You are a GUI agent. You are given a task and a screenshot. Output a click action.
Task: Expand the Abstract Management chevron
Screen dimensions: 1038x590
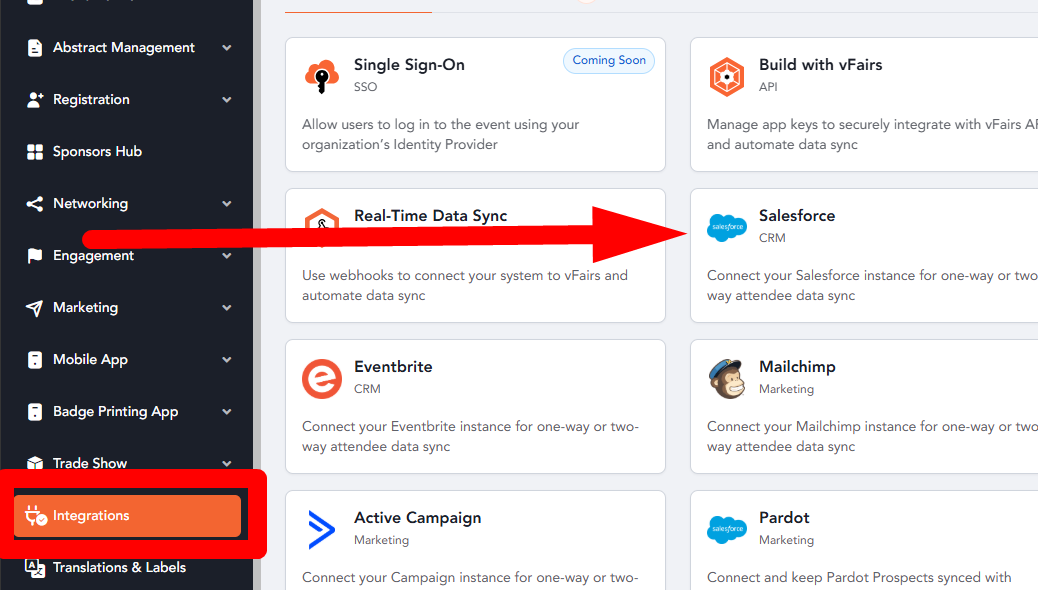pyautogui.click(x=227, y=48)
